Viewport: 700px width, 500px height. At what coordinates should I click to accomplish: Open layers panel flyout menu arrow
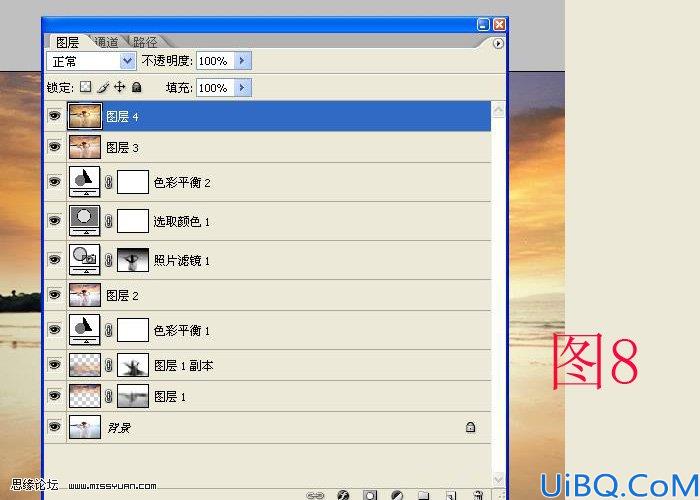tap(498, 43)
